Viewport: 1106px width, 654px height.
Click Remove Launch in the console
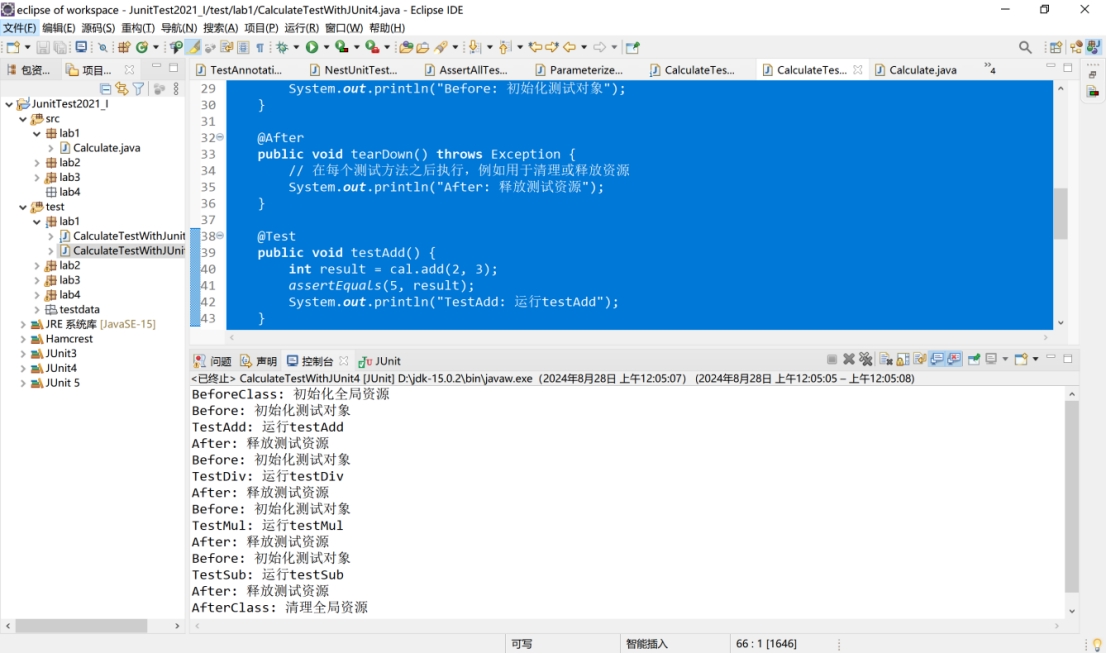pyautogui.click(x=849, y=360)
